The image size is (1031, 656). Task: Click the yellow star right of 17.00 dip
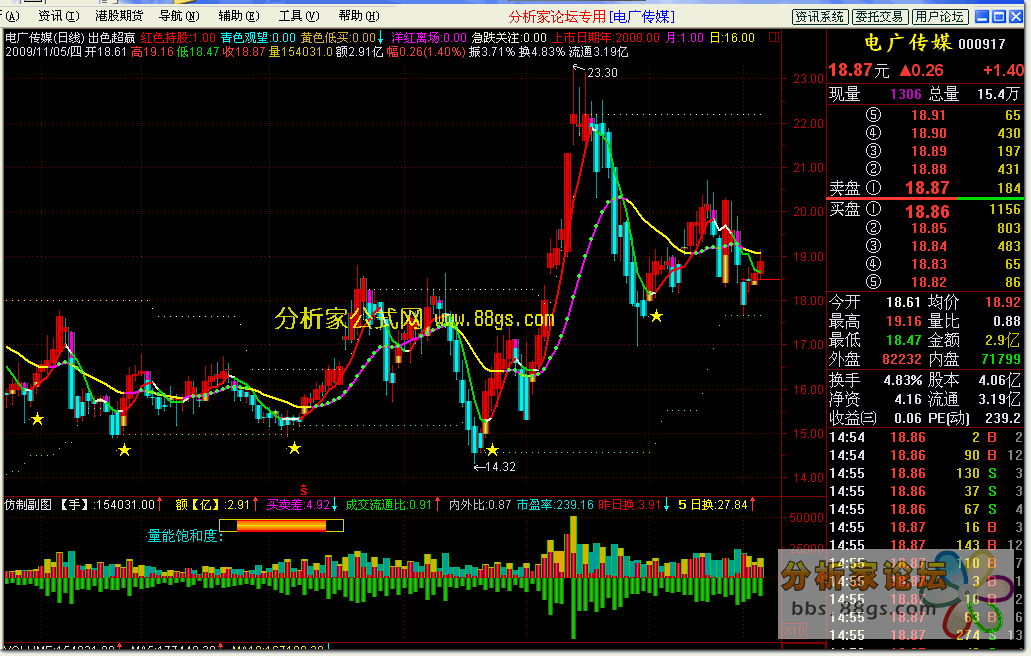(656, 316)
